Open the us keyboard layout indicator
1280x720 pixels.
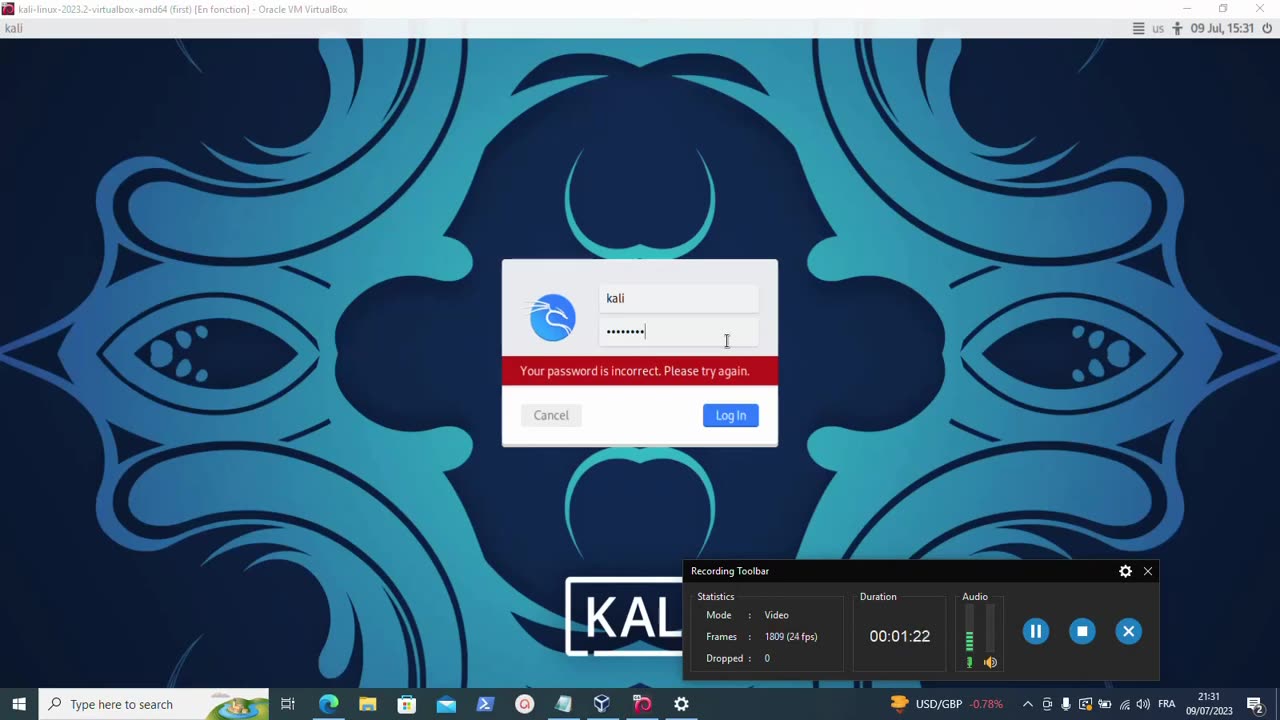1158,28
